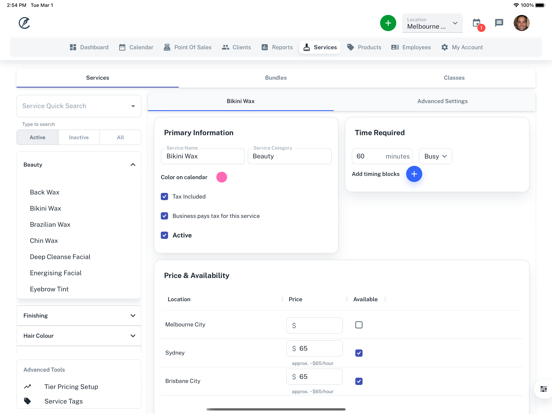The image size is (552, 414).
Task: Toggle the Active service checkbox
Action: [164, 235]
